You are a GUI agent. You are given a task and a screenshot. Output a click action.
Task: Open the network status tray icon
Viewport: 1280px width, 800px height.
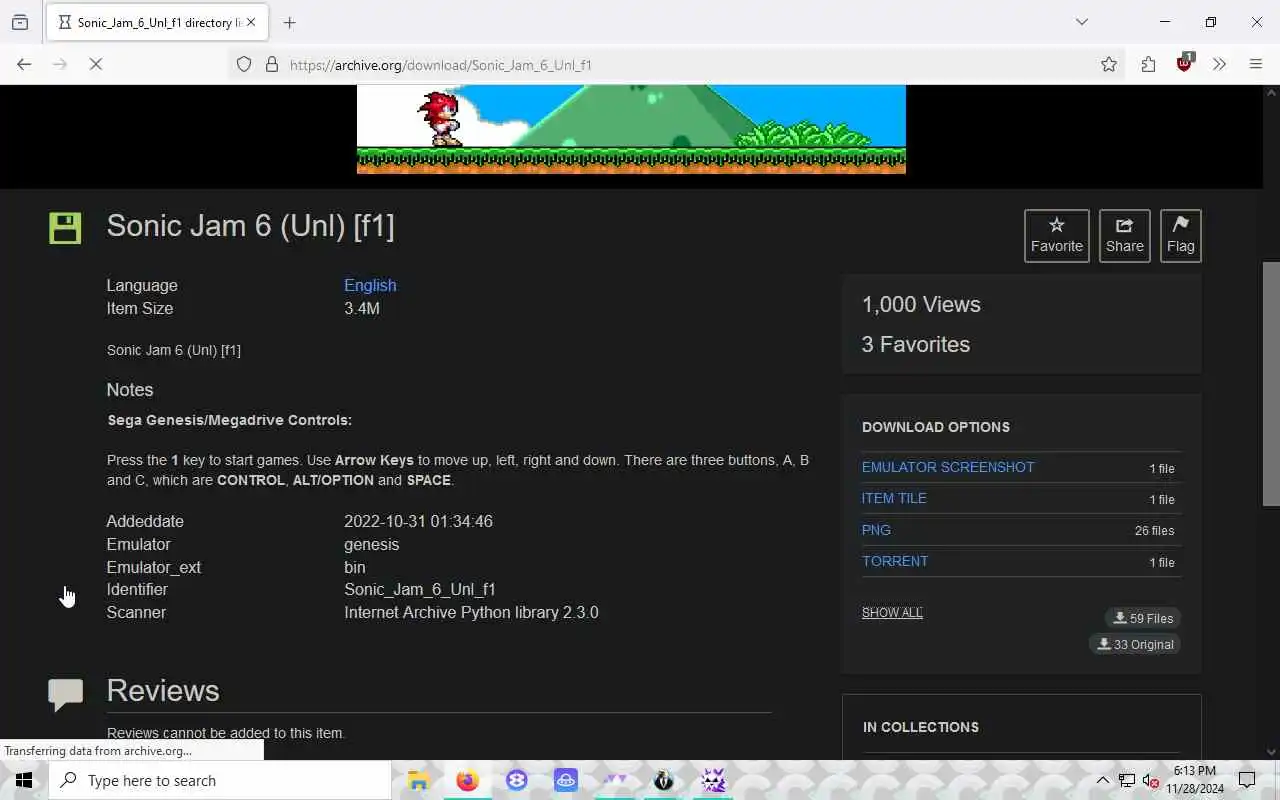(1126, 780)
